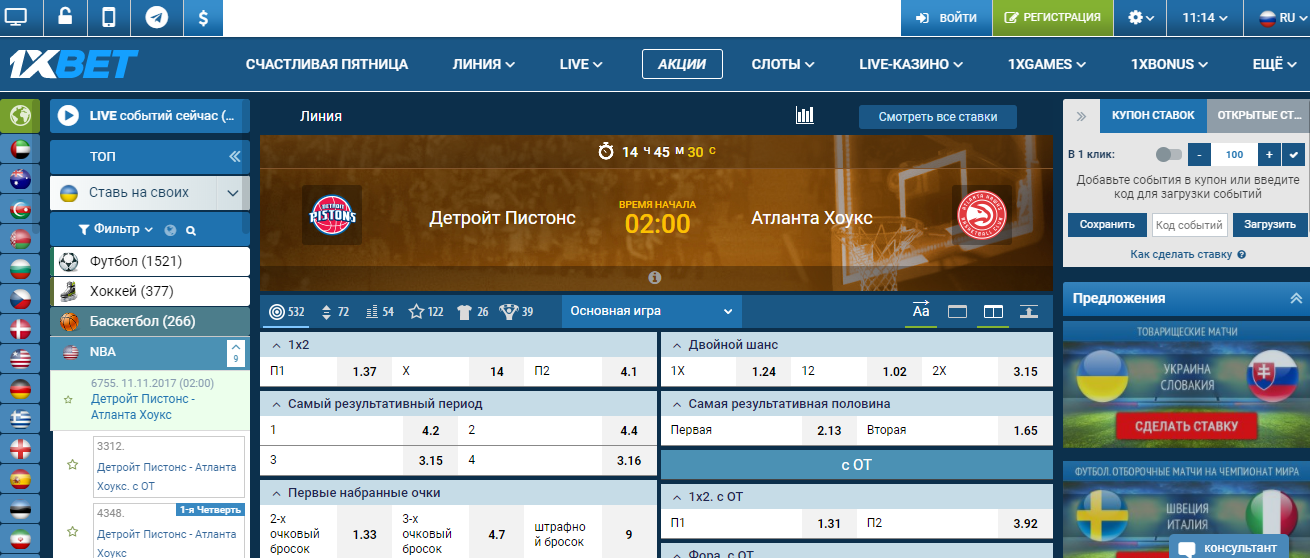Favorite the 6755 Детройт Пистонс match star
This screenshot has width=1310, height=558.
68,398
